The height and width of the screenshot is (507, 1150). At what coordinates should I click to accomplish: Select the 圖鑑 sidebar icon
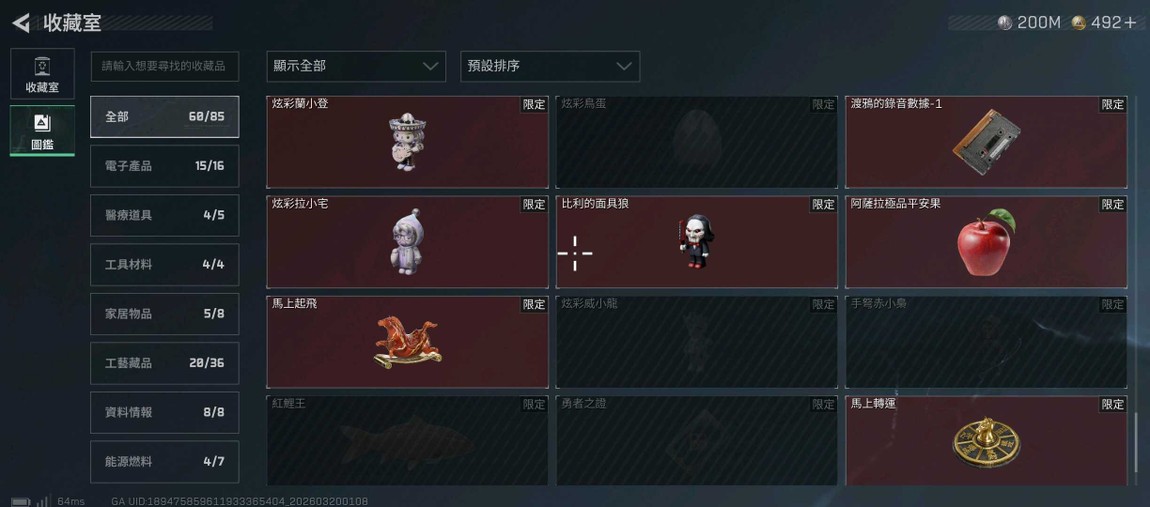click(x=42, y=130)
